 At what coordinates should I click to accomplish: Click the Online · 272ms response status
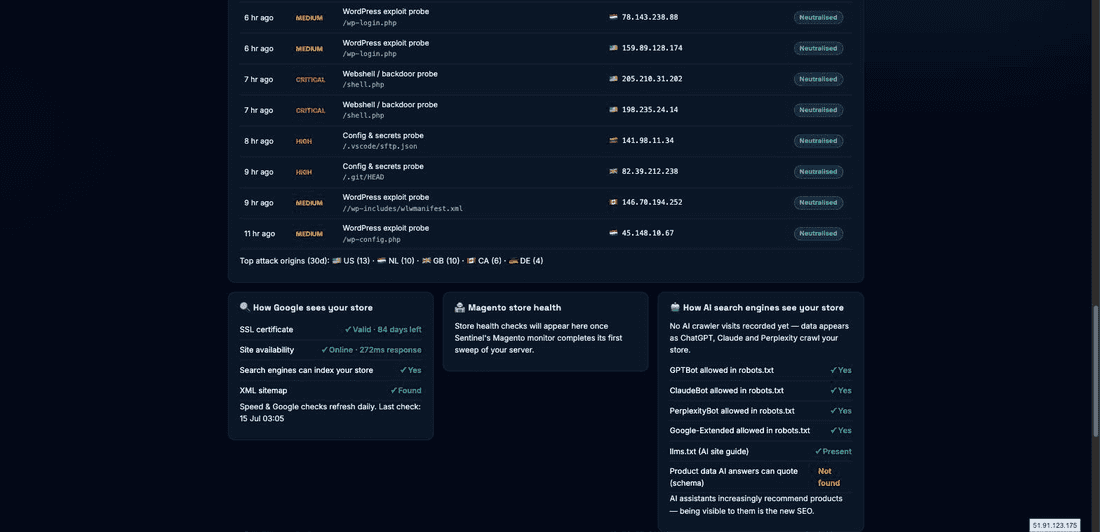coord(372,350)
